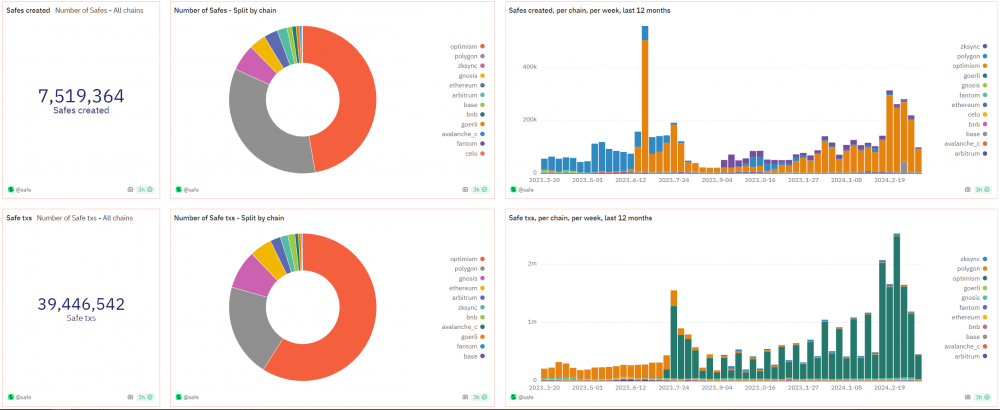Toggle avalanche_c series in Number of Safes donut legend
The image size is (1000, 410).
(x=466, y=134)
